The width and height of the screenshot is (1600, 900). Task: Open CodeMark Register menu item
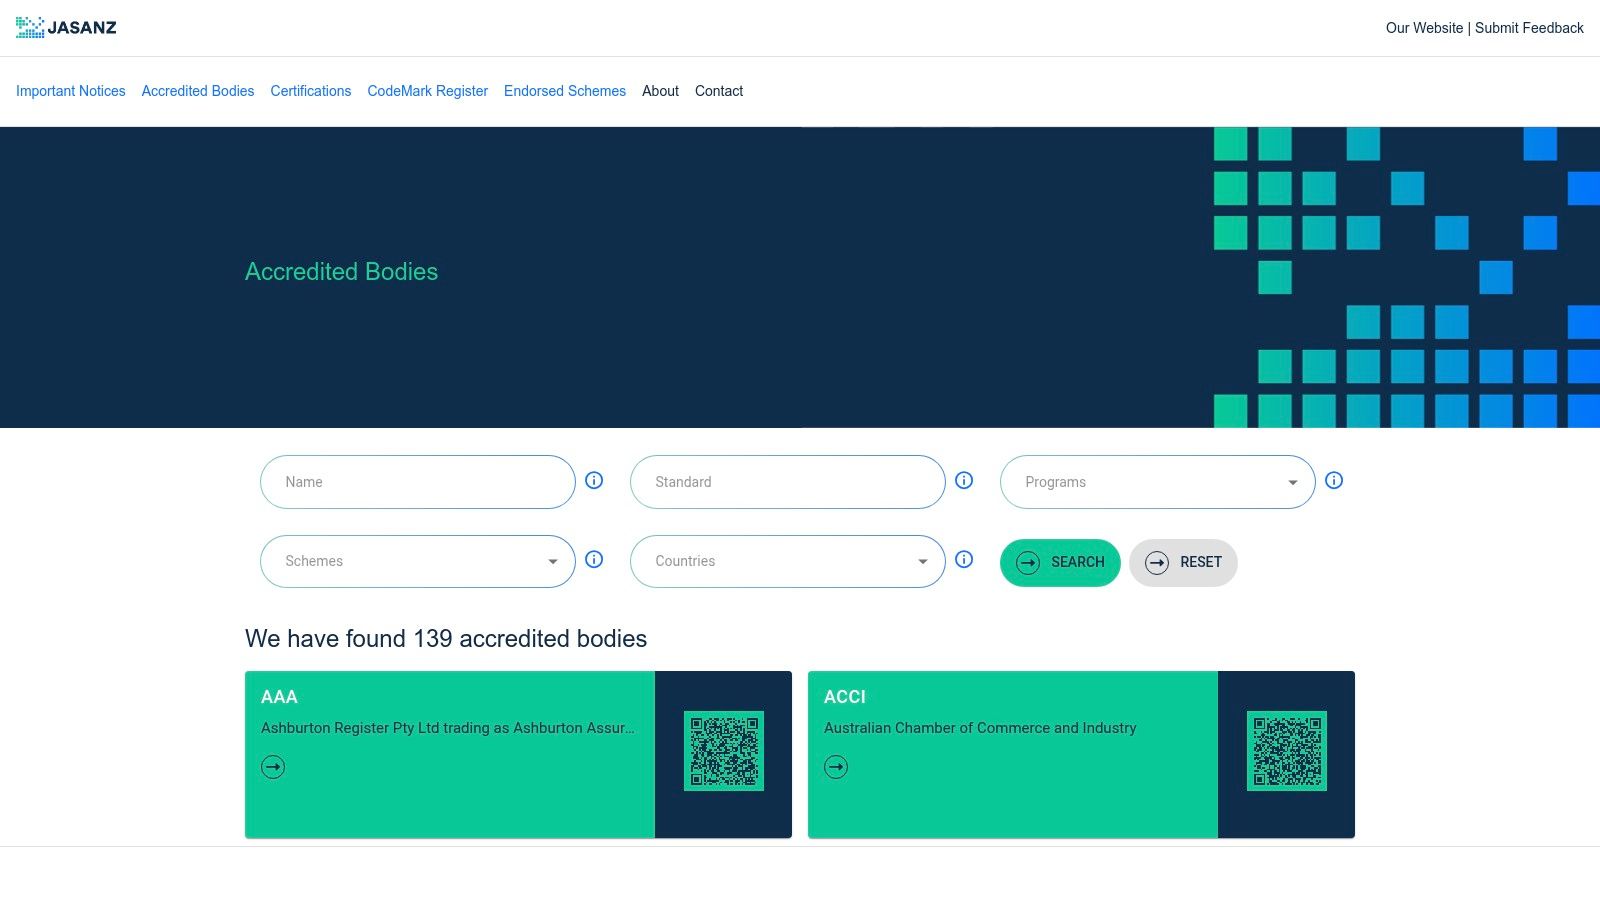428,91
